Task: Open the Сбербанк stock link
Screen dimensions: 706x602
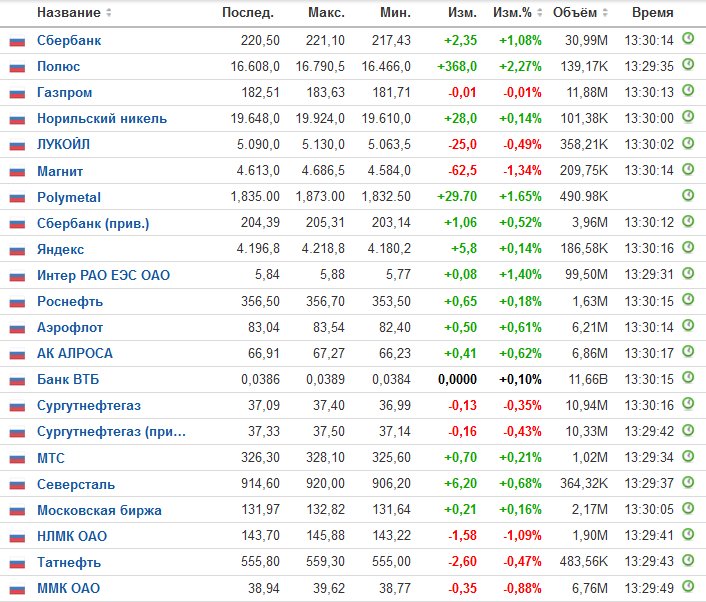Action: point(69,41)
